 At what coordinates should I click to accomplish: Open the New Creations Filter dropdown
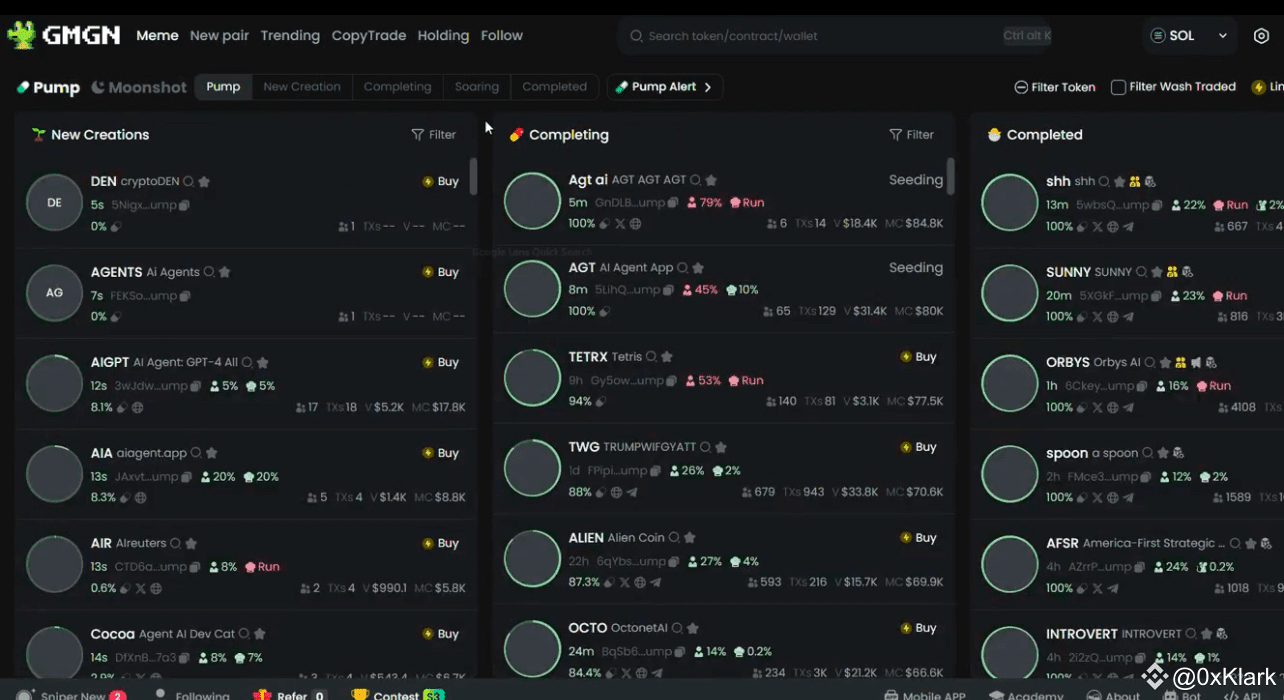433,135
